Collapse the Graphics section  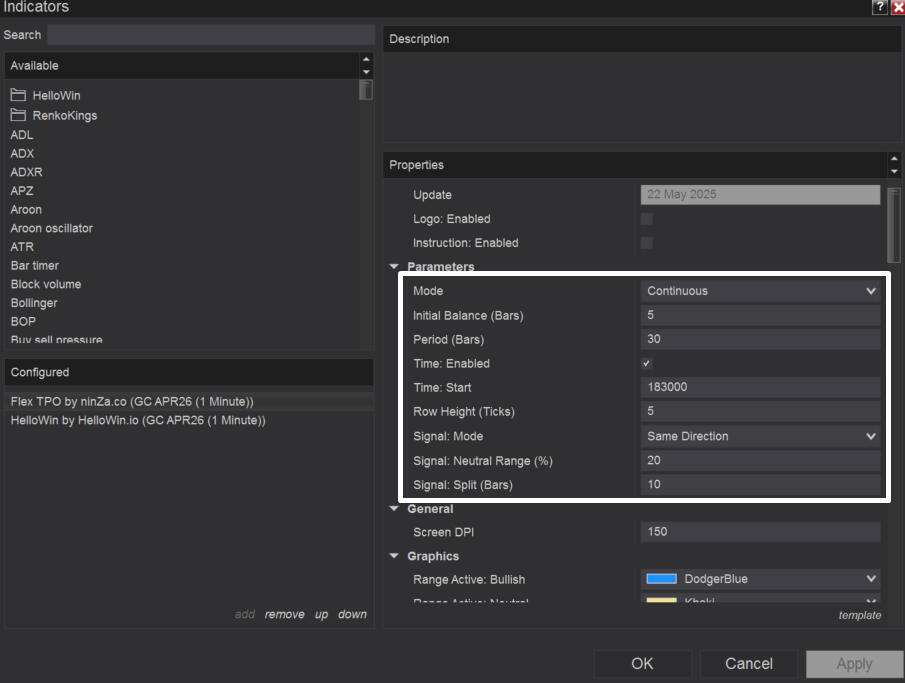tap(394, 556)
